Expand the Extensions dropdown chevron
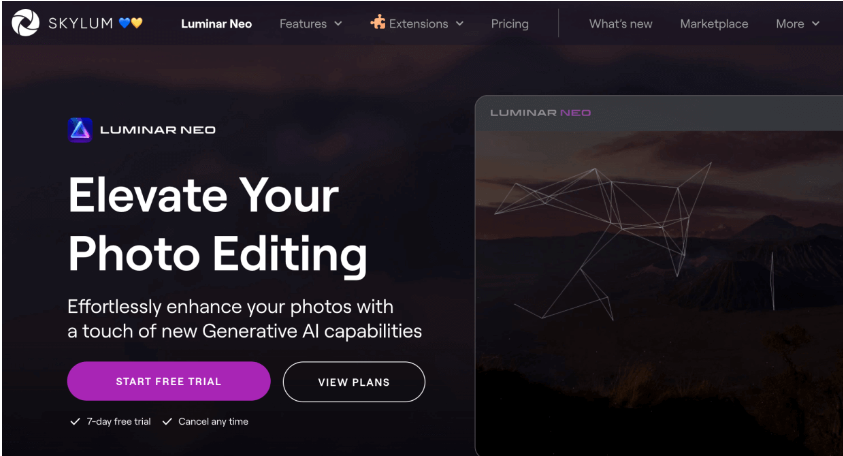The height and width of the screenshot is (456, 843). click(460, 24)
